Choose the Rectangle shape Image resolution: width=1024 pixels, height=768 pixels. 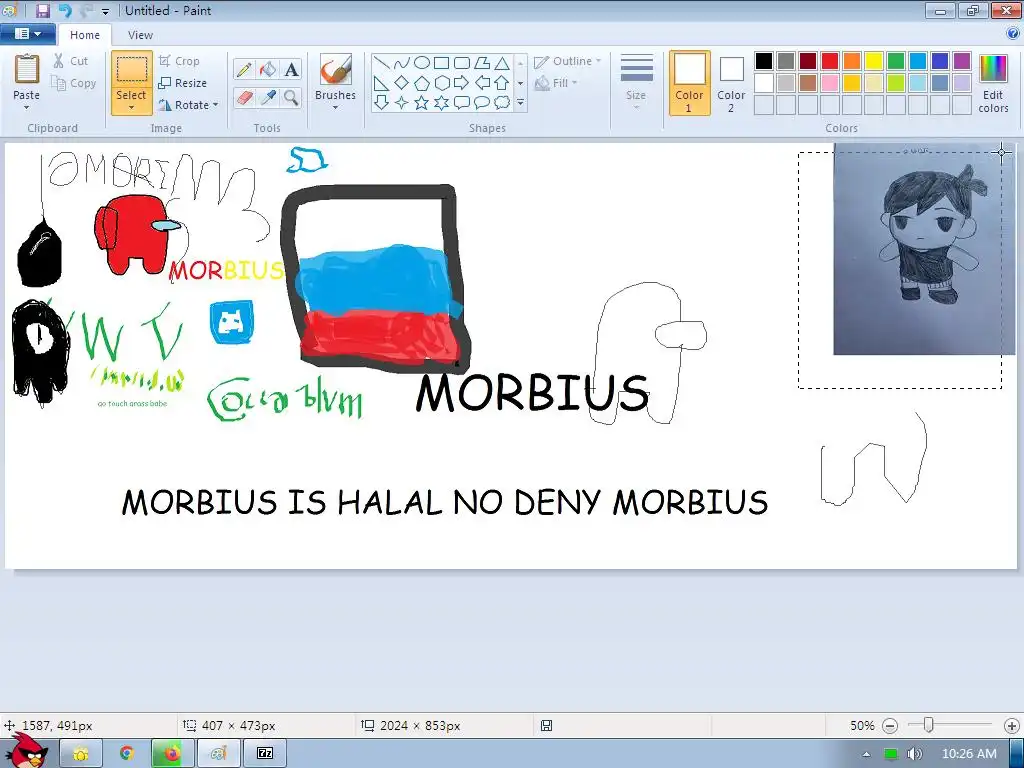[441, 63]
